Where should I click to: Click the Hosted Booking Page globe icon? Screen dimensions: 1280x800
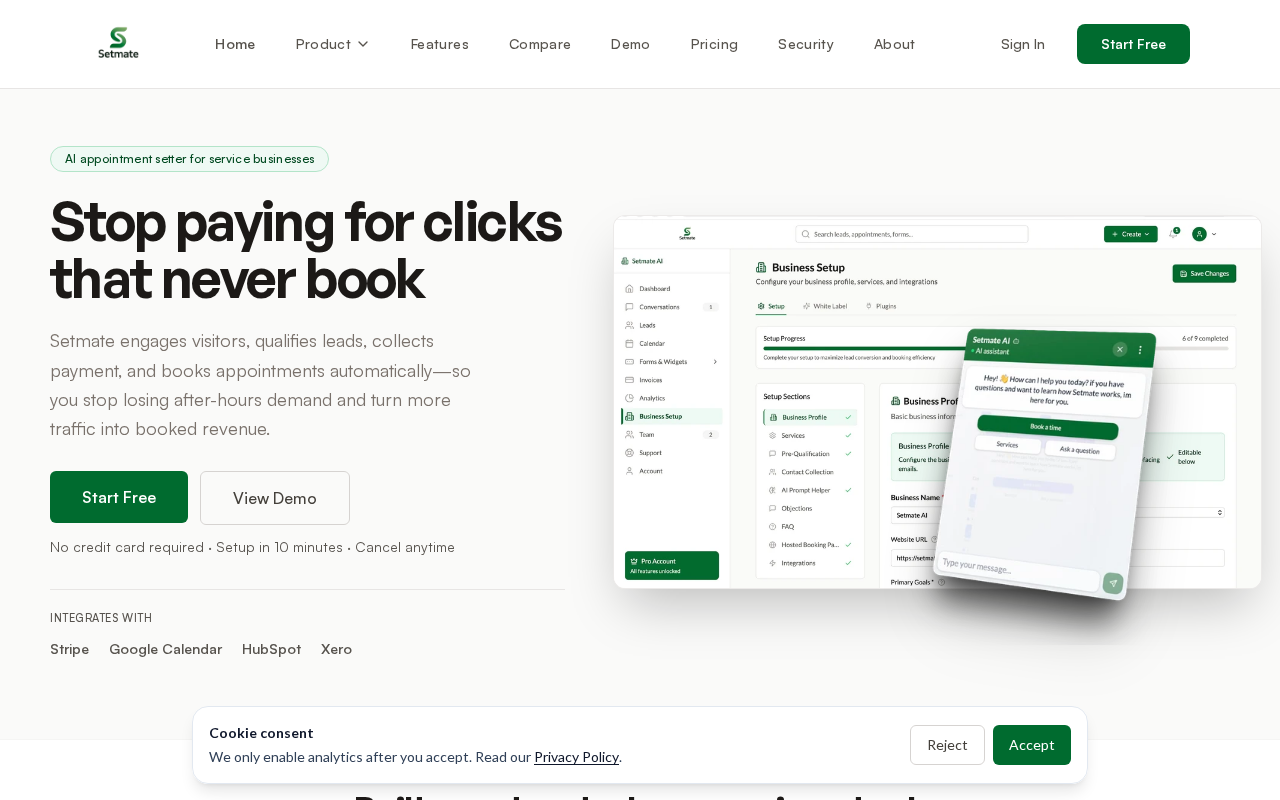click(772, 545)
